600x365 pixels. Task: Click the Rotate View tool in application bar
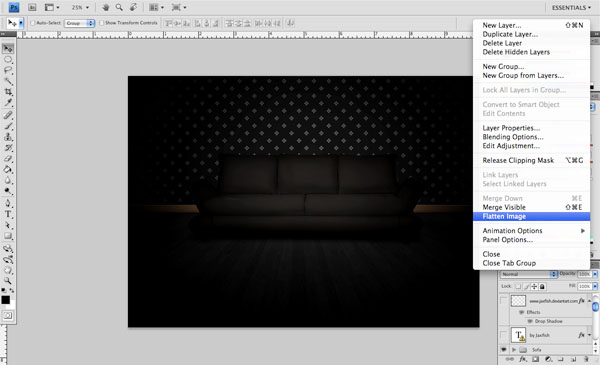point(134,7)
